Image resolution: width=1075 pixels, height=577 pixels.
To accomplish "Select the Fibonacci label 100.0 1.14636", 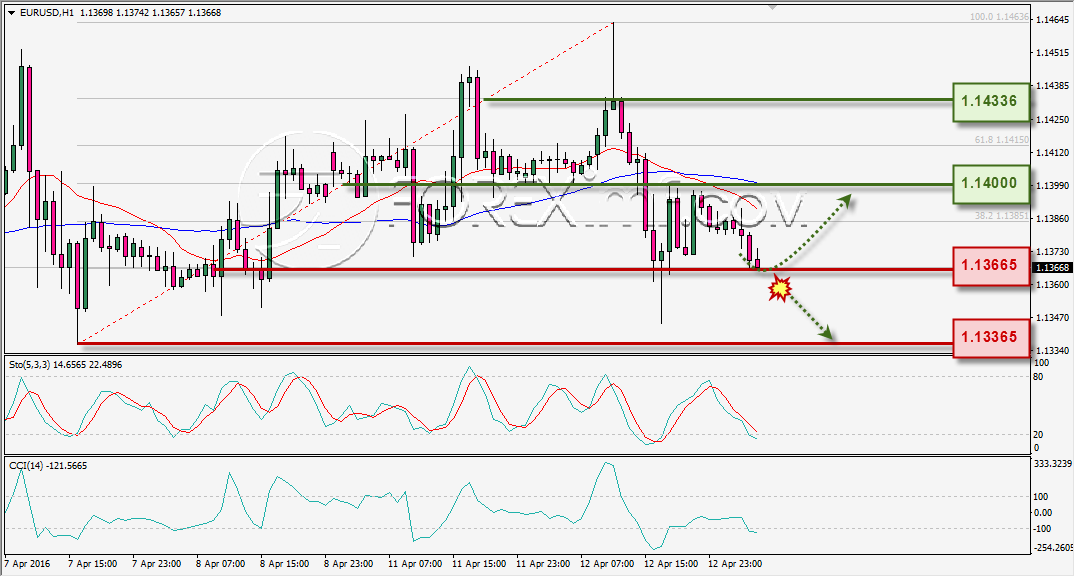I will point(1000,16).
